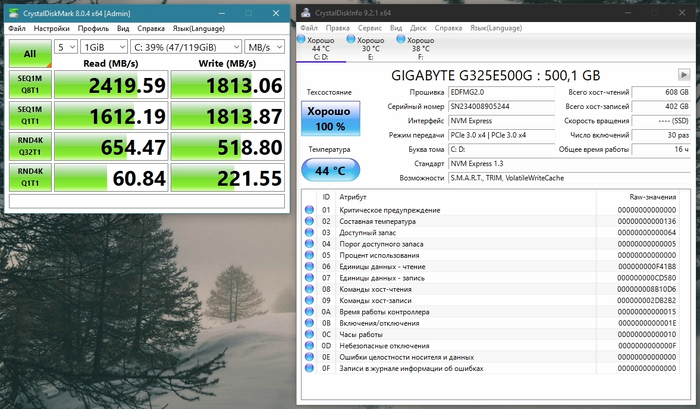Click status circle for attribute 02

click(x=309, y=221)
